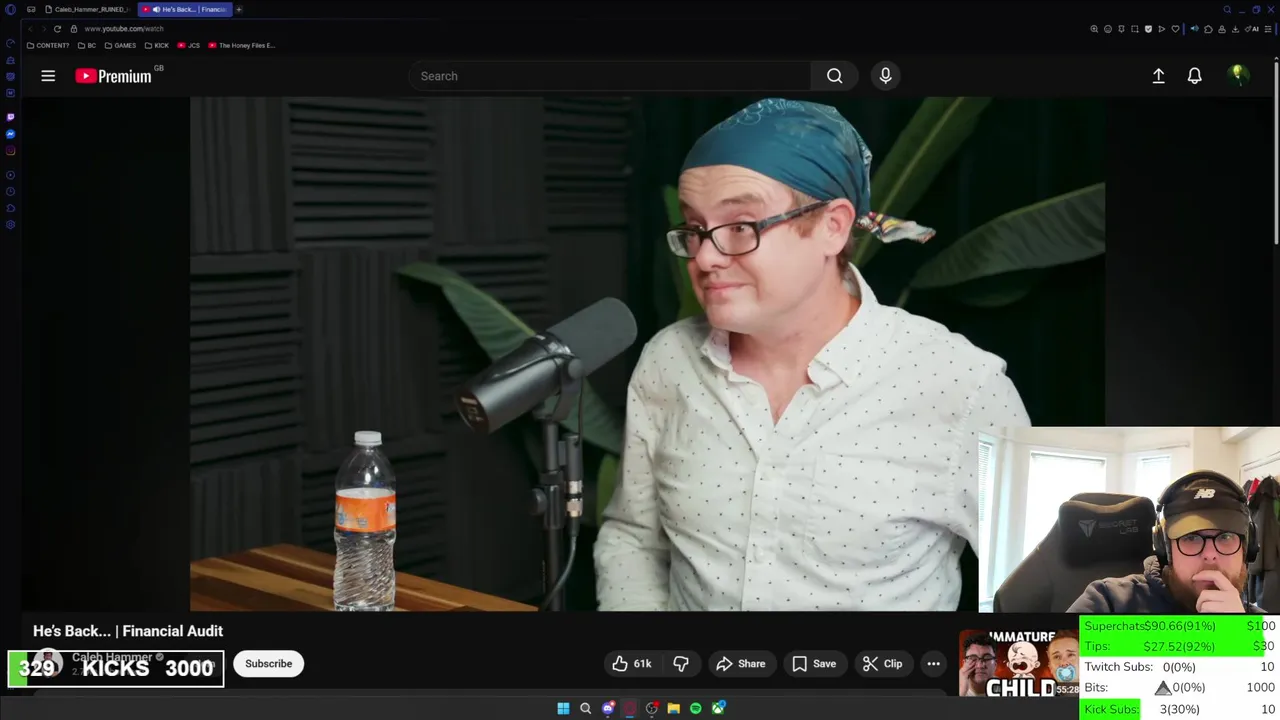Open the BC bookmarks folder

tap(87, 46)
